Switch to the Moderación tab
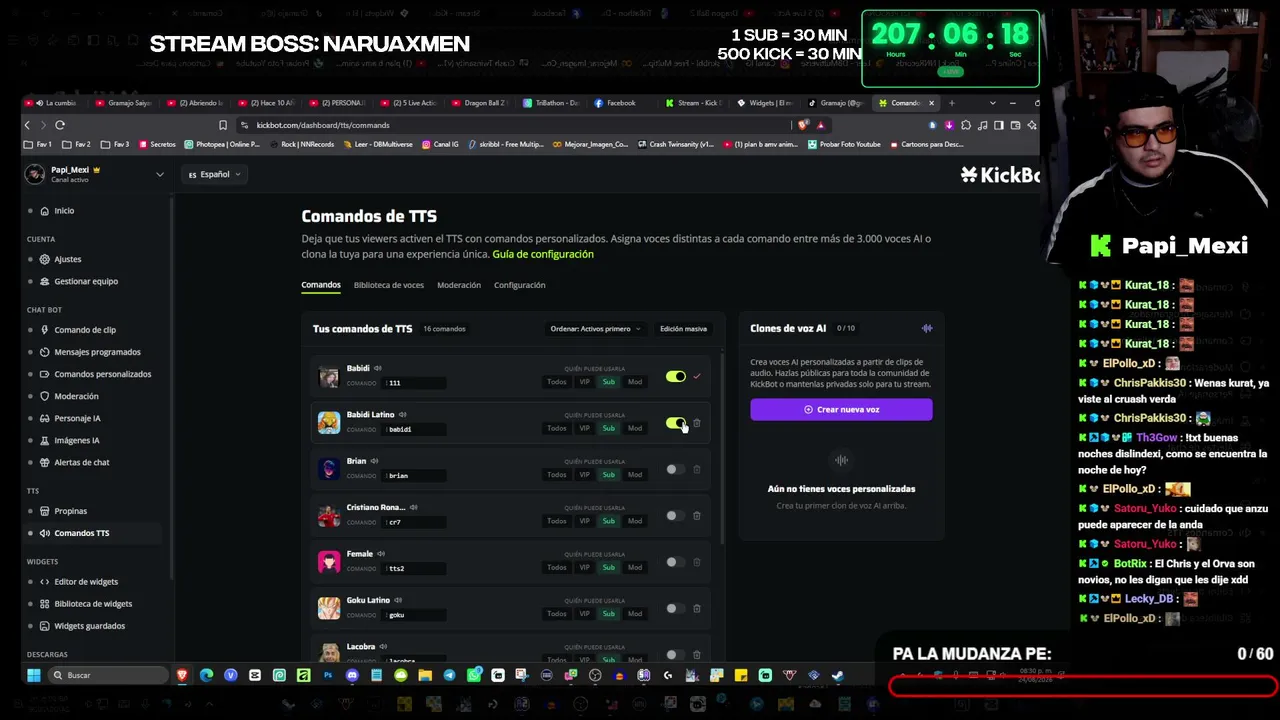This screenshot has width=1280, height=720. pos(459,285)
